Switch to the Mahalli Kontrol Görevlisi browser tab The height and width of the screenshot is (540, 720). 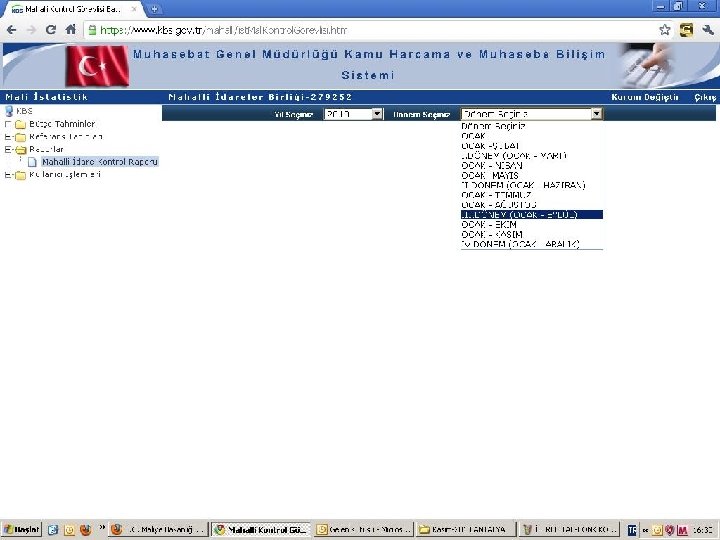pyautogui.click(x=72, y=9)
